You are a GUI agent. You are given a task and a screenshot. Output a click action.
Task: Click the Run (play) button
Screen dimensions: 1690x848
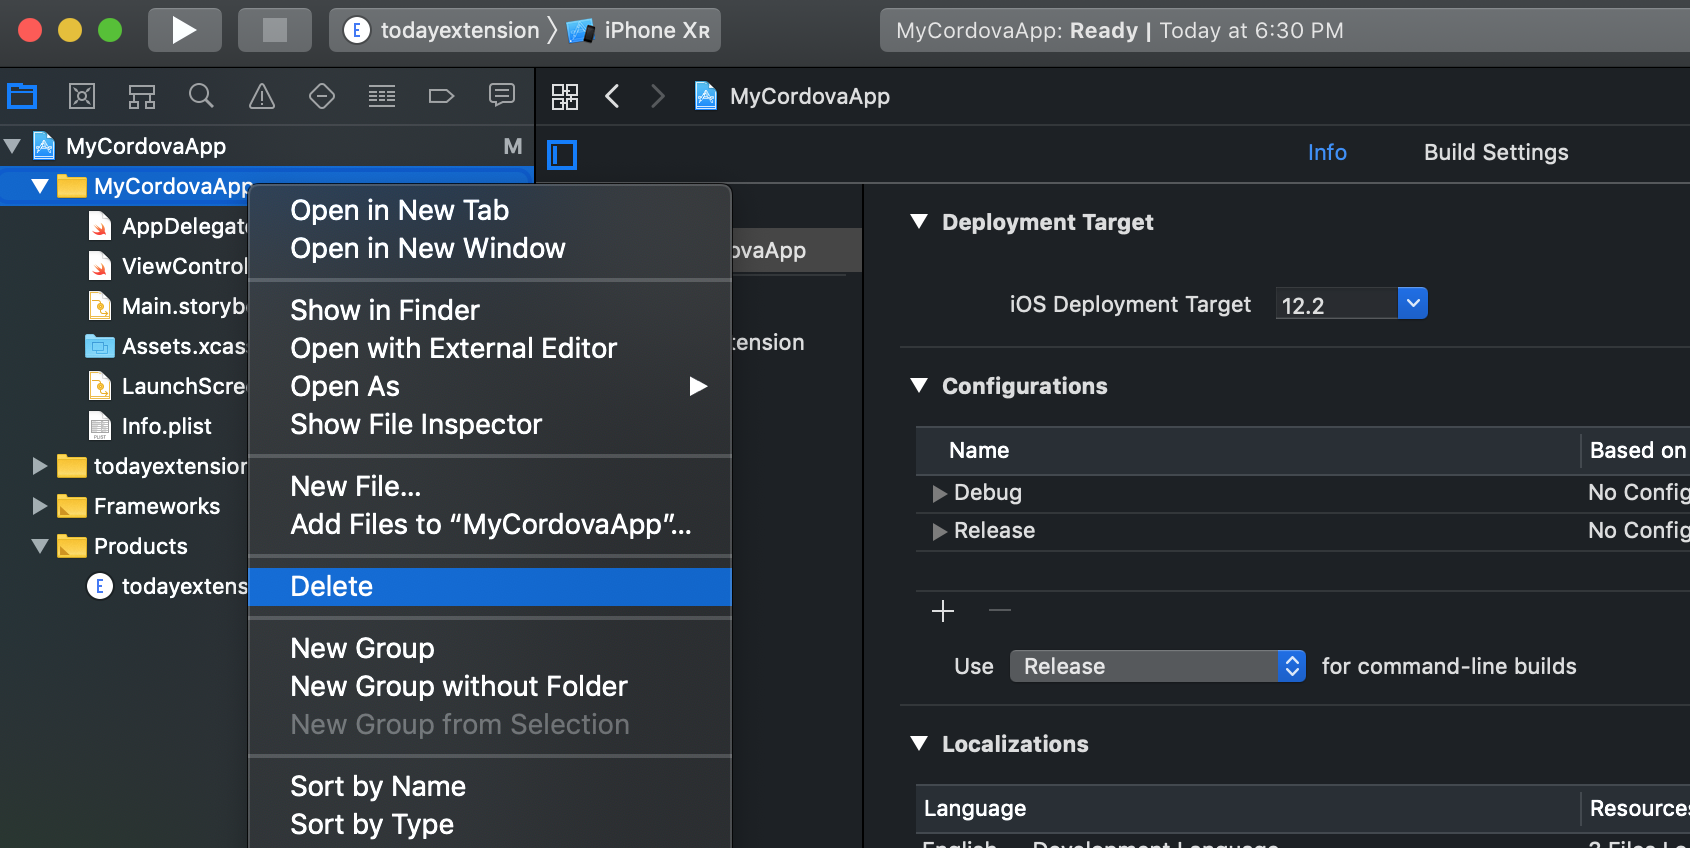[x=184, y=30]
